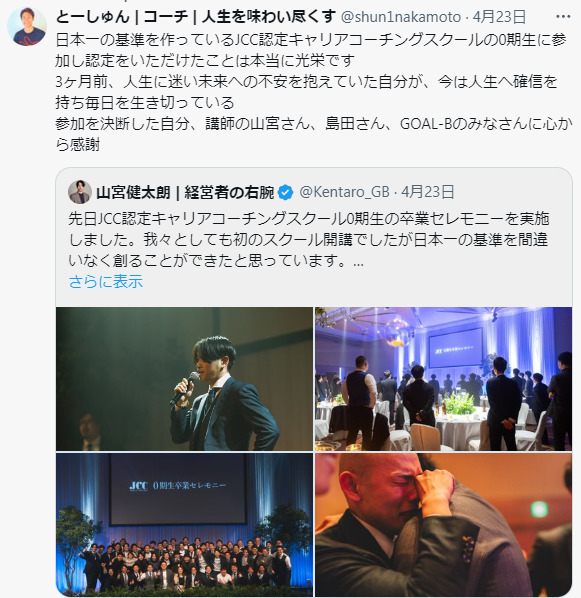This screenshot has height=598, width=581.
Task: Expand quoted tweet with さらに表示
Action: (x=106, y=281)
